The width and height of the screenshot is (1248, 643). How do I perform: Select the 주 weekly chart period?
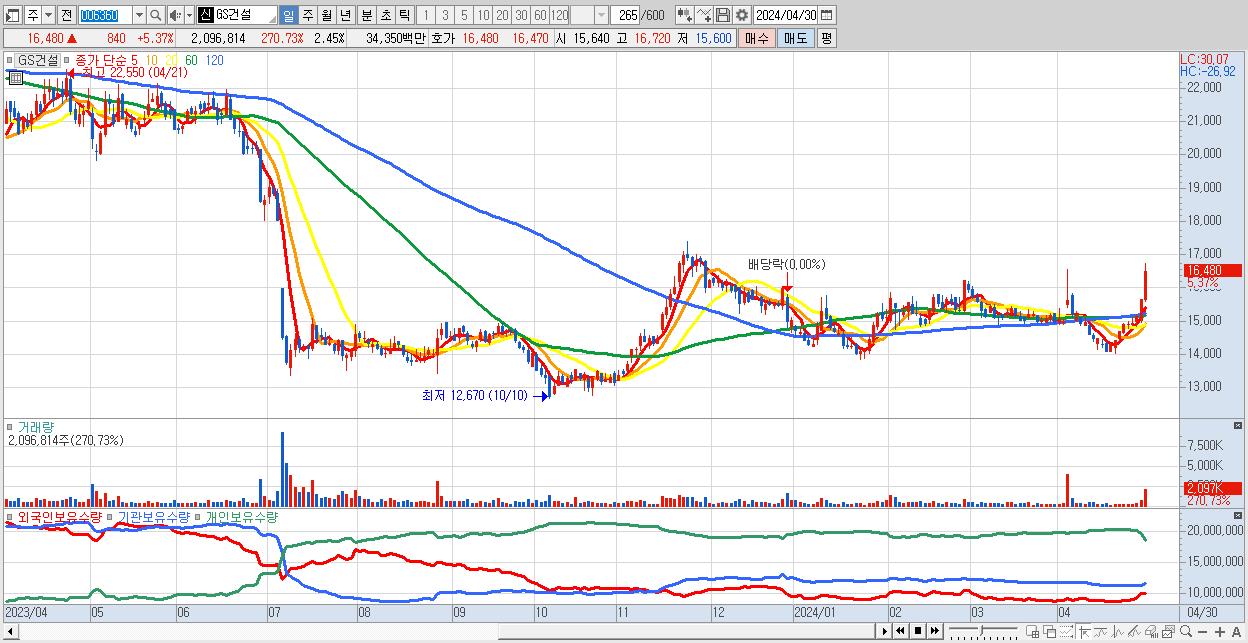307,15
